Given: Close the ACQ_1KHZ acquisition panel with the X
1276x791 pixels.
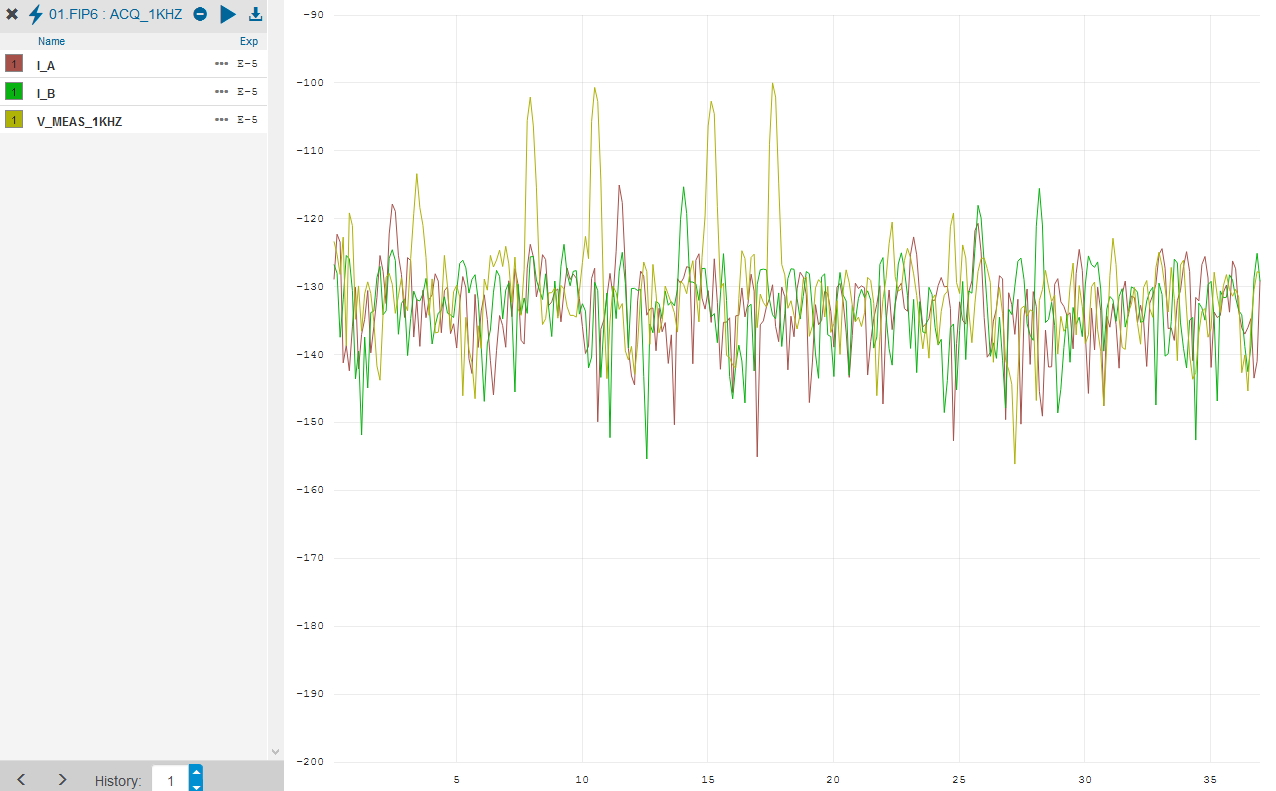Looking at the screenshot, I should tap(12, 14).
